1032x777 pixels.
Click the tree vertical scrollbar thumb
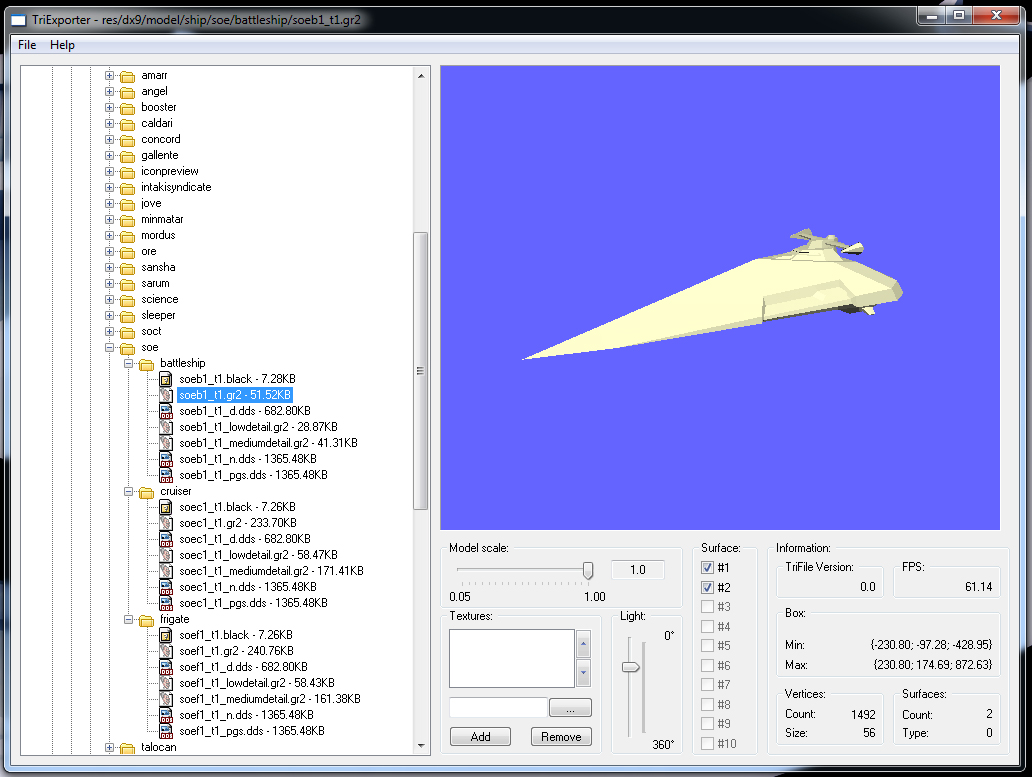[421, 371]
